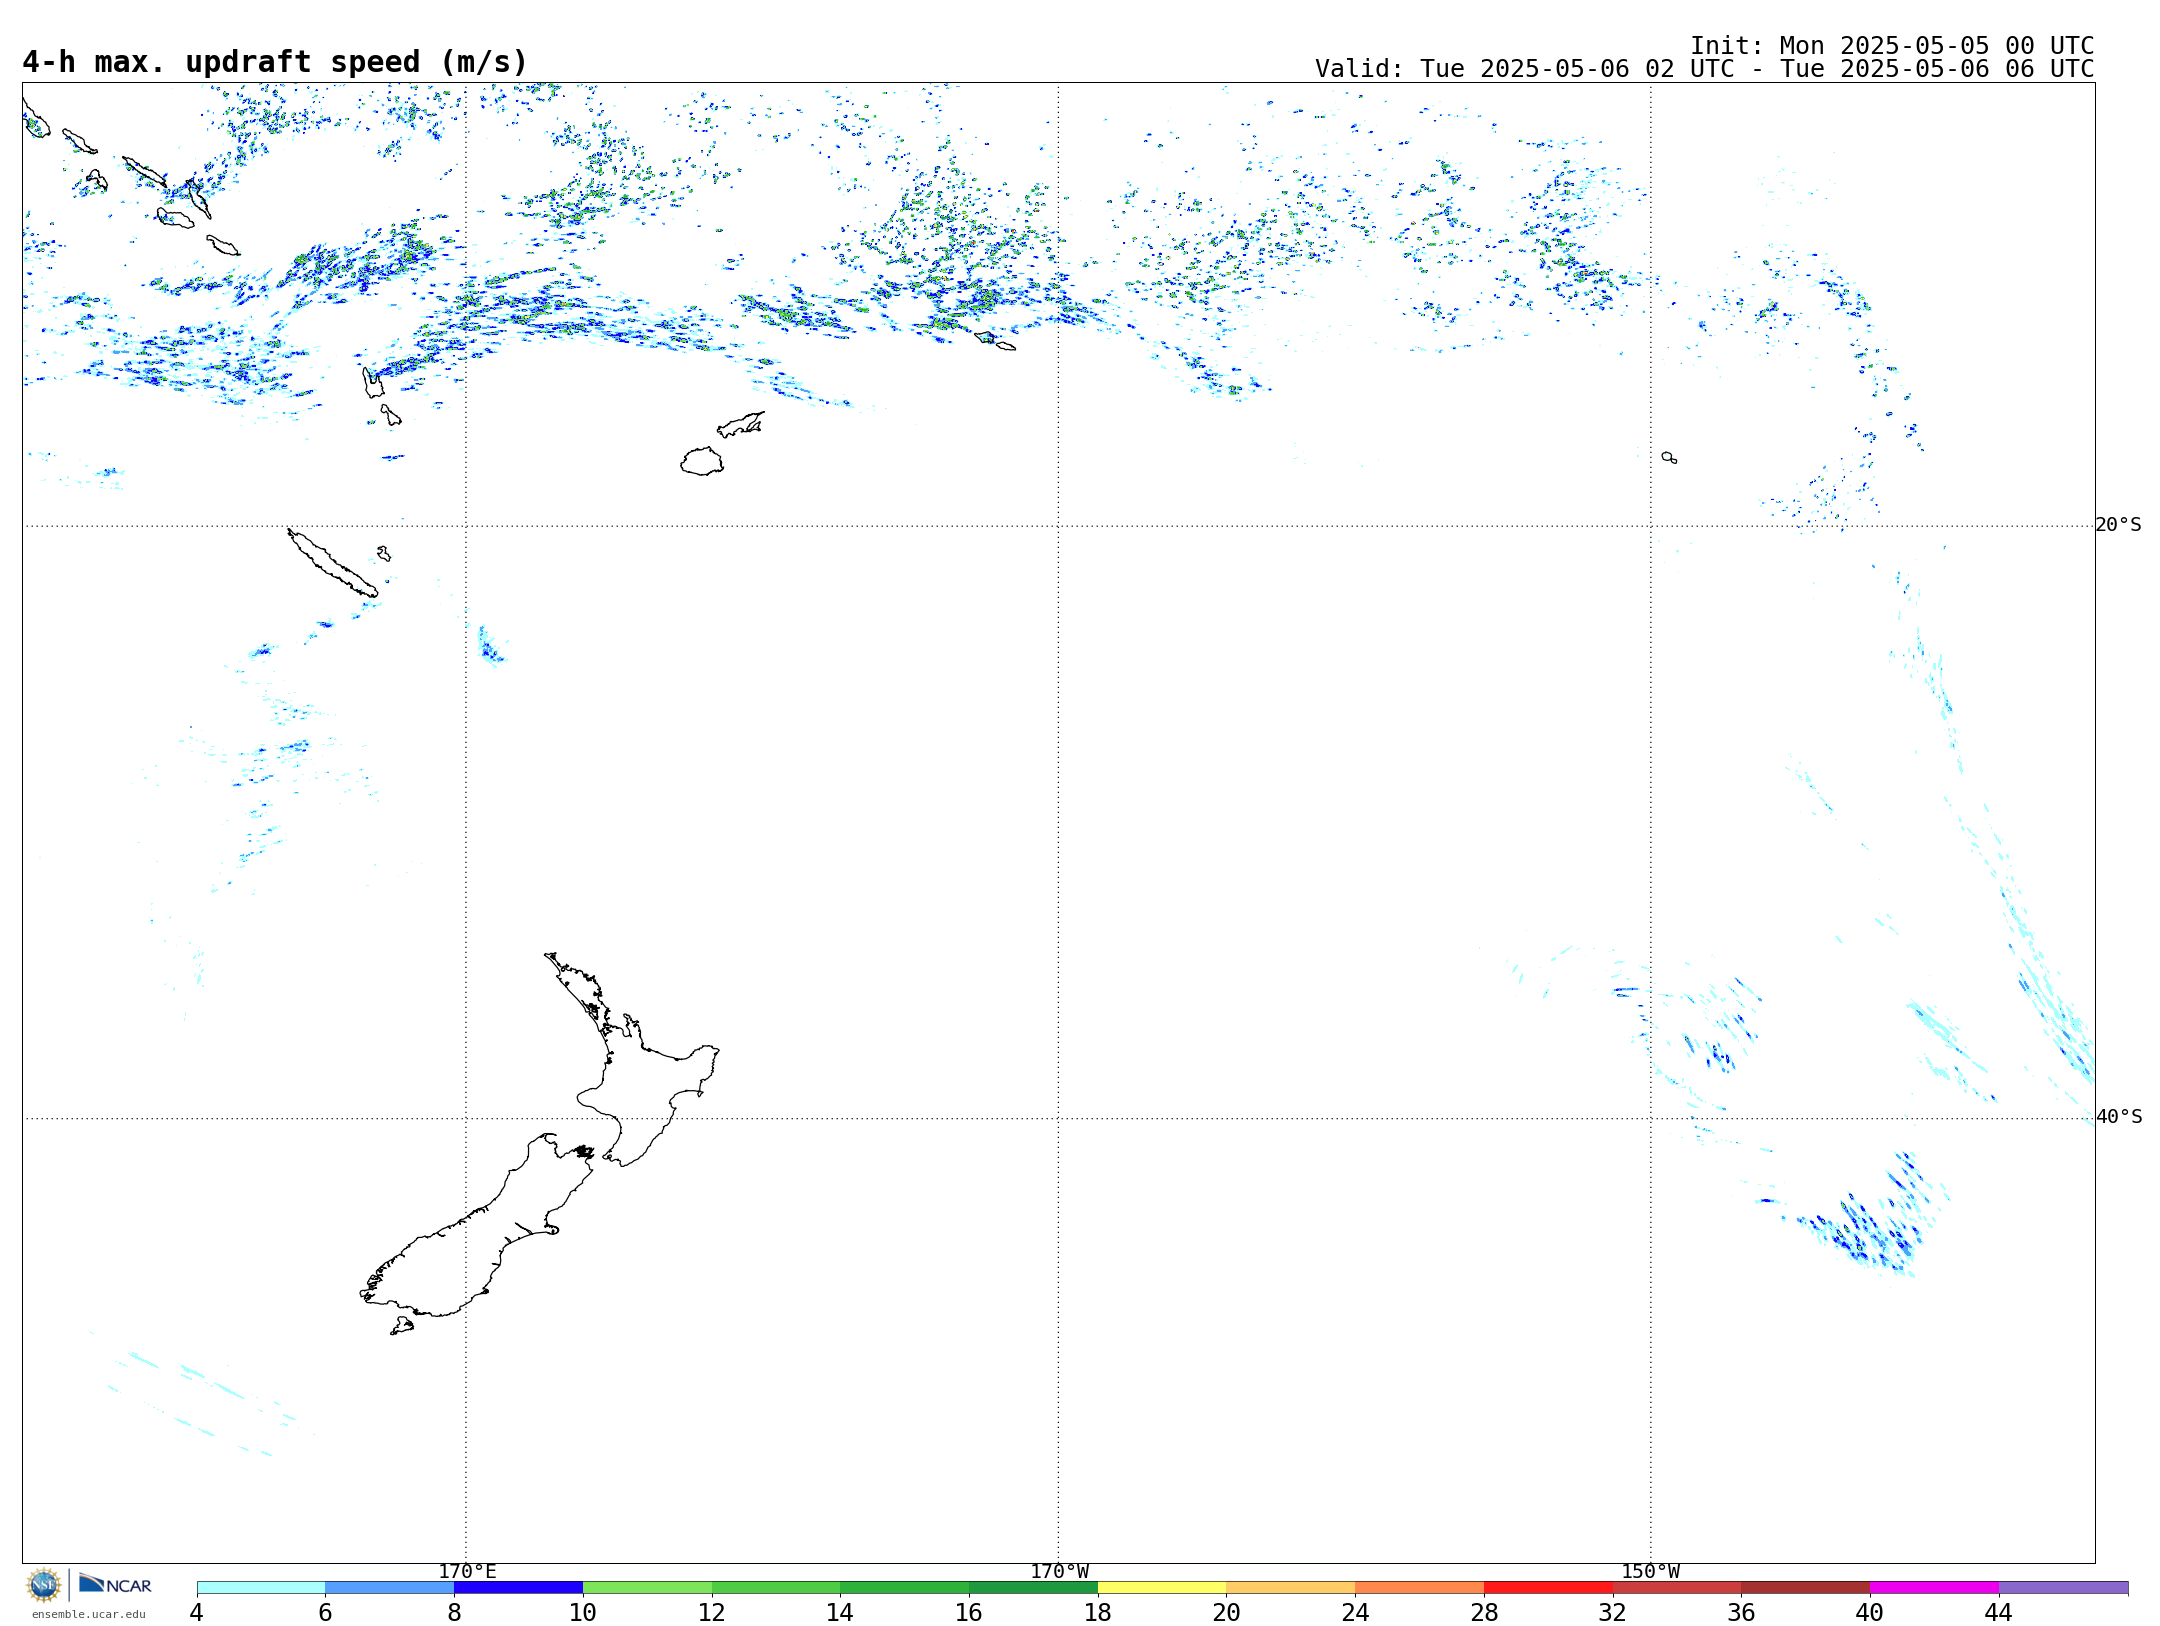Click the 40°S latitude label
Image resolution: width=2160 pixels, height=1626 pixels.
click(x=2119, y=1117)
